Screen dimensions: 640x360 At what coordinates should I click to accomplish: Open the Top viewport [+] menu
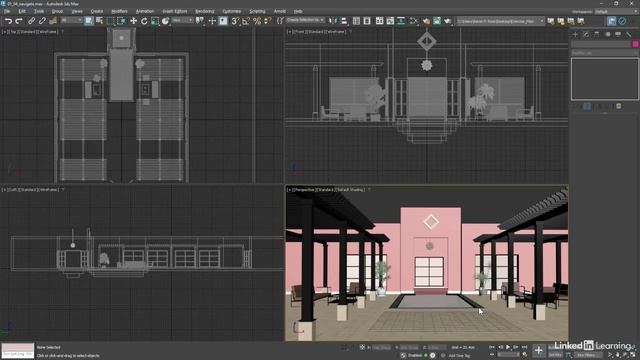click(4, 31)
